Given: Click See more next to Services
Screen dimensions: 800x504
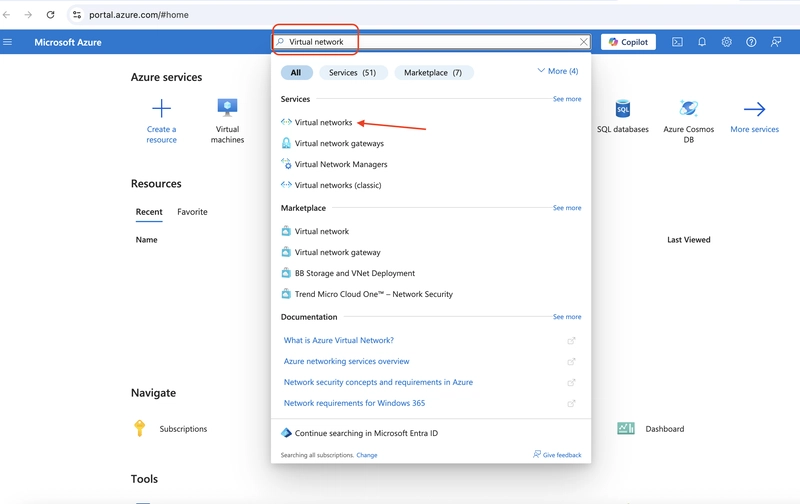Looking at the screenshot, I should 567,99.
